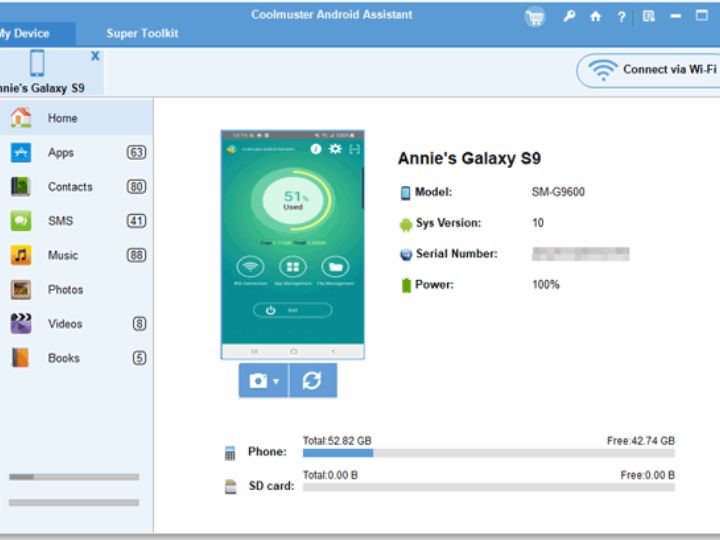The image size is (720, 540).
Task: Click the Phone Total:52.82 GB label
Action: 337,441
